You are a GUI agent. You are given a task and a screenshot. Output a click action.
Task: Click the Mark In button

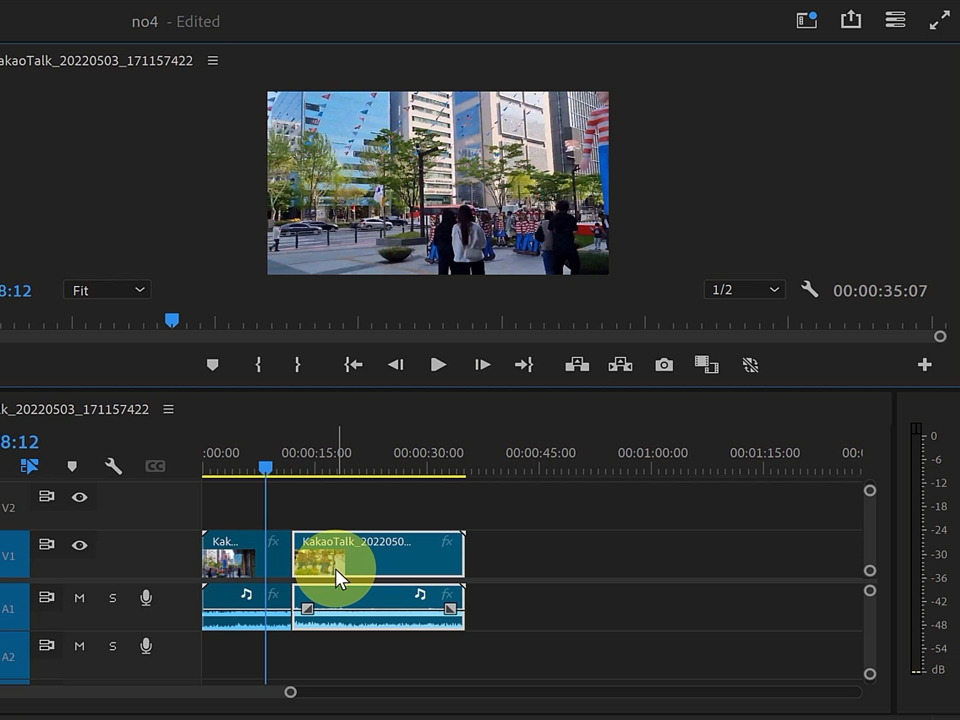click(x=258, y=365)
